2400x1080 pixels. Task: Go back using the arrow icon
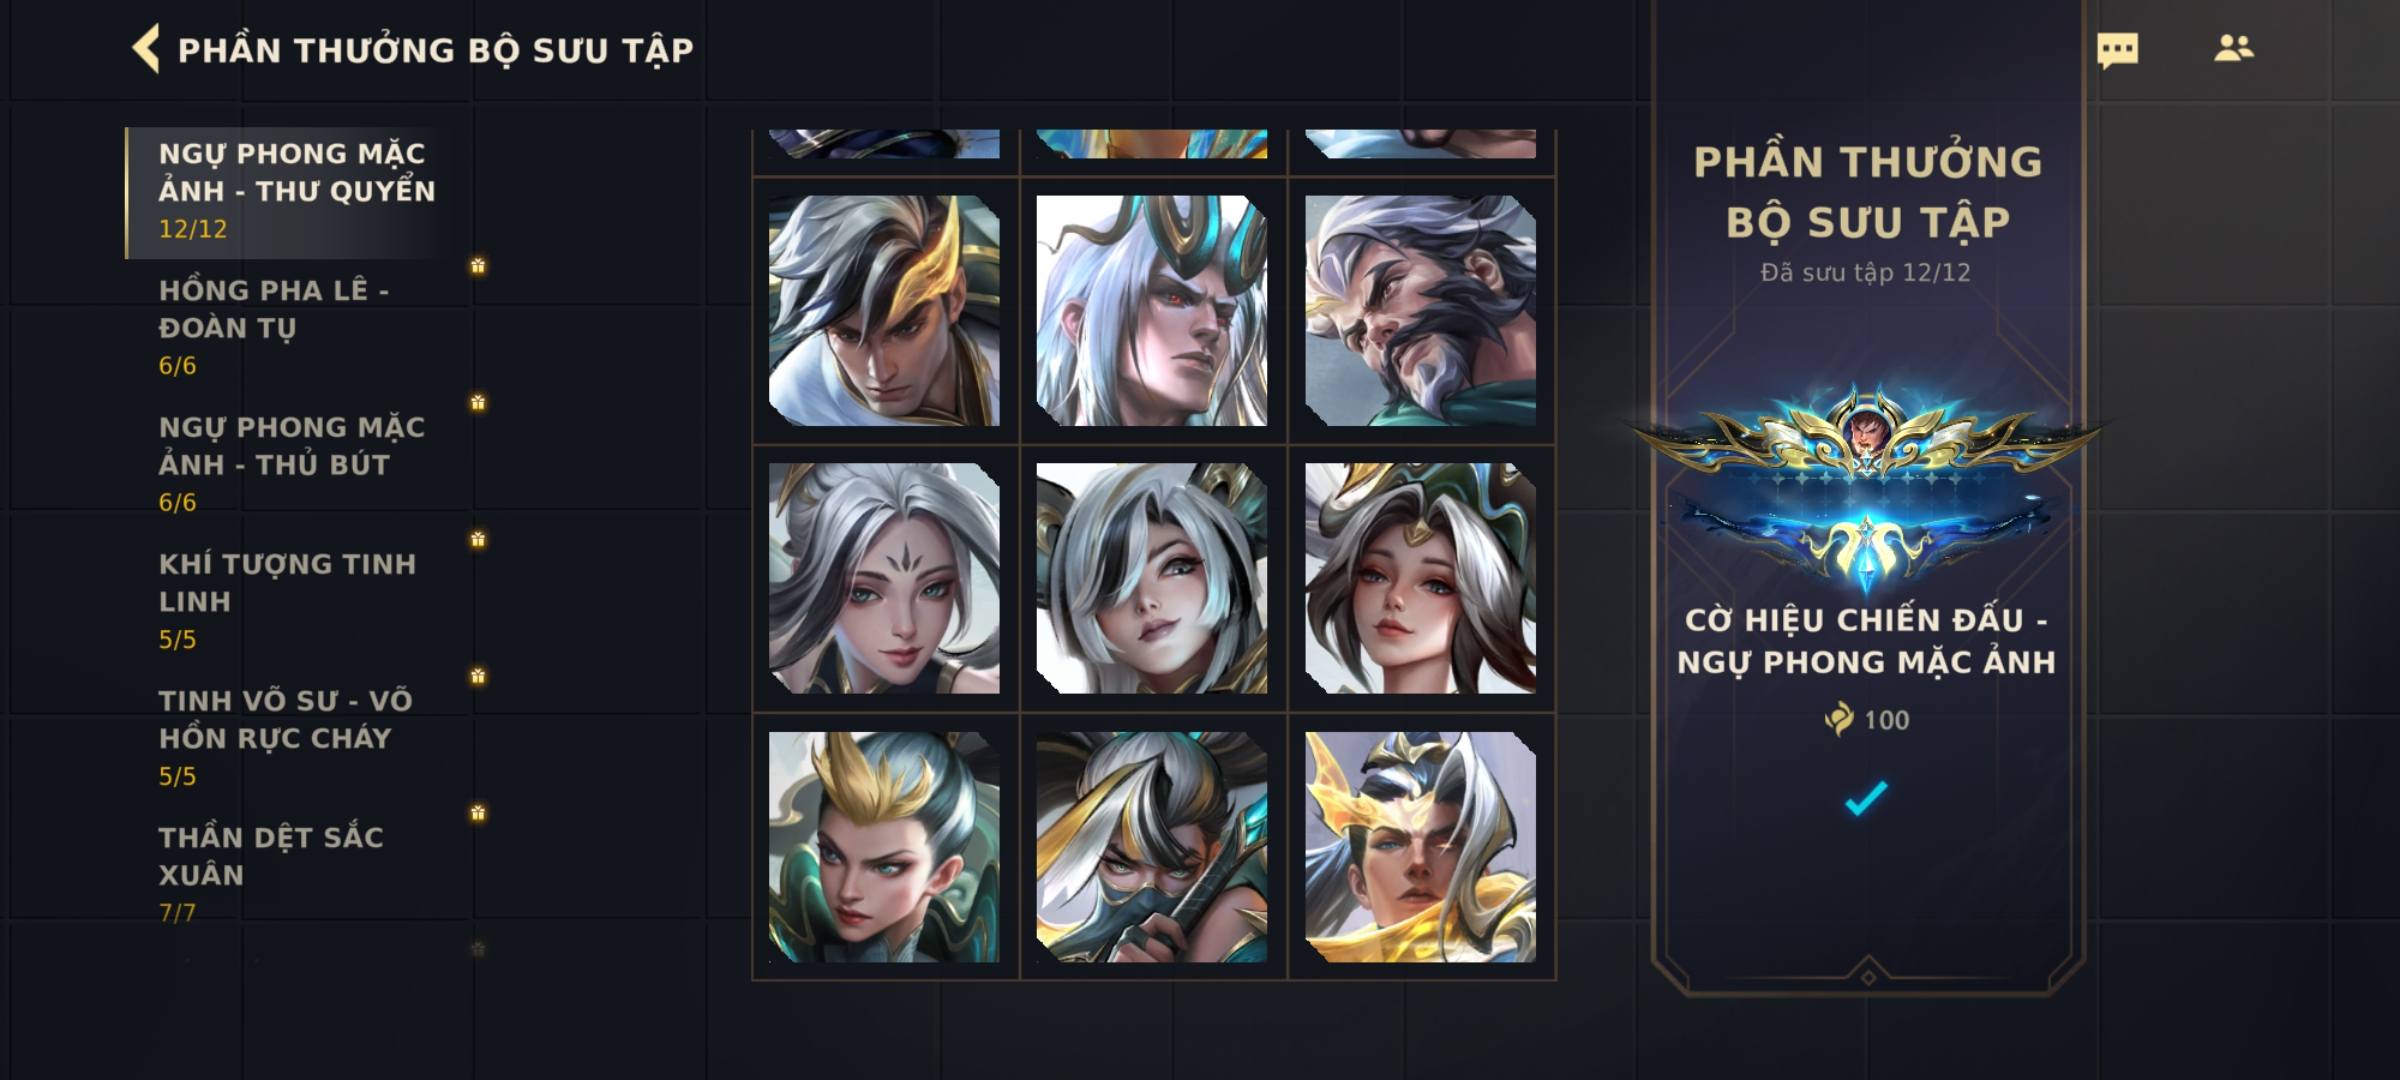pyautogui.click(x=146, y=49)
